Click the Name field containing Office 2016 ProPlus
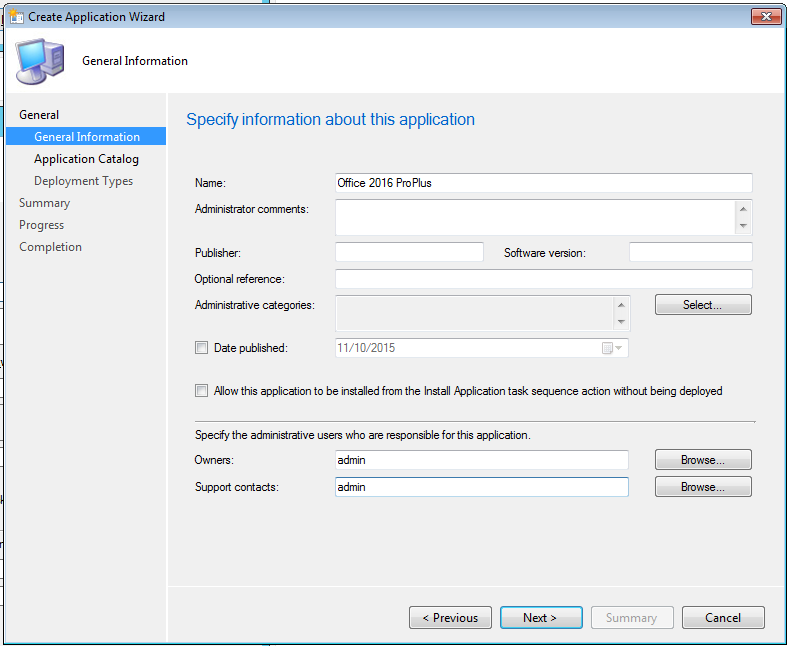Image resolution: width=787 pixels, height=646 pixels. tap(544, 183)
